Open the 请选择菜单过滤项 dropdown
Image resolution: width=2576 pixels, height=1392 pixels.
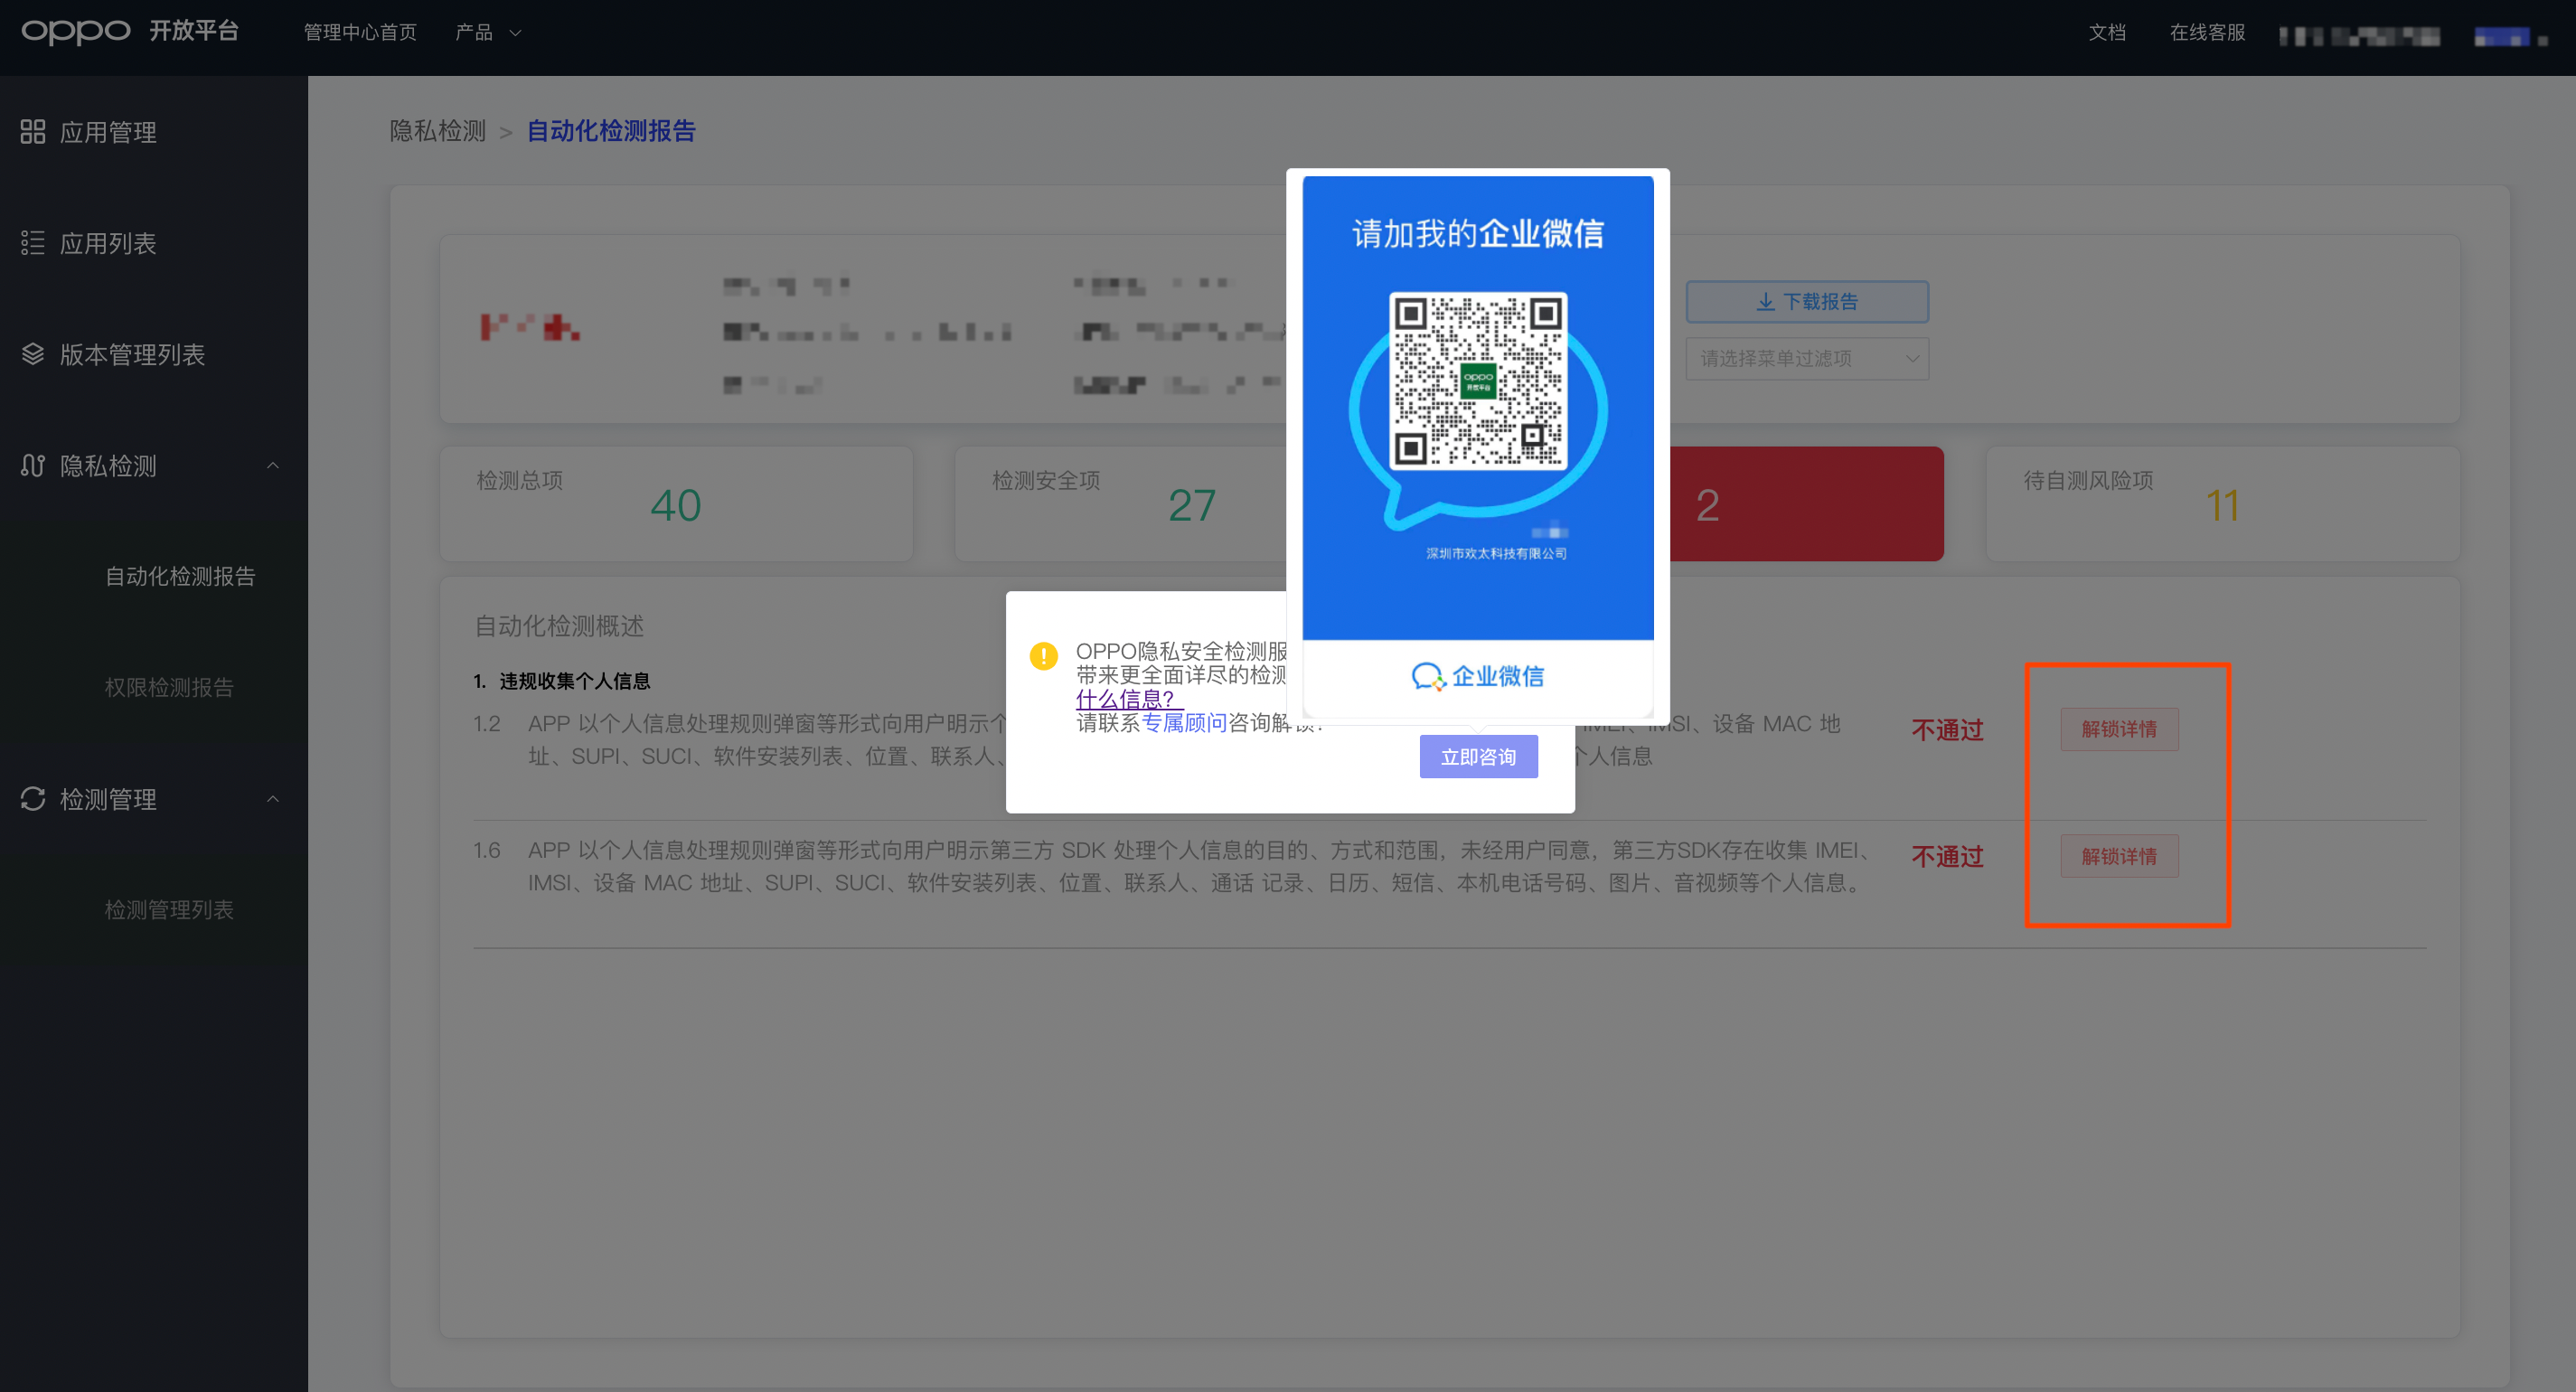tap(1806, 358)
